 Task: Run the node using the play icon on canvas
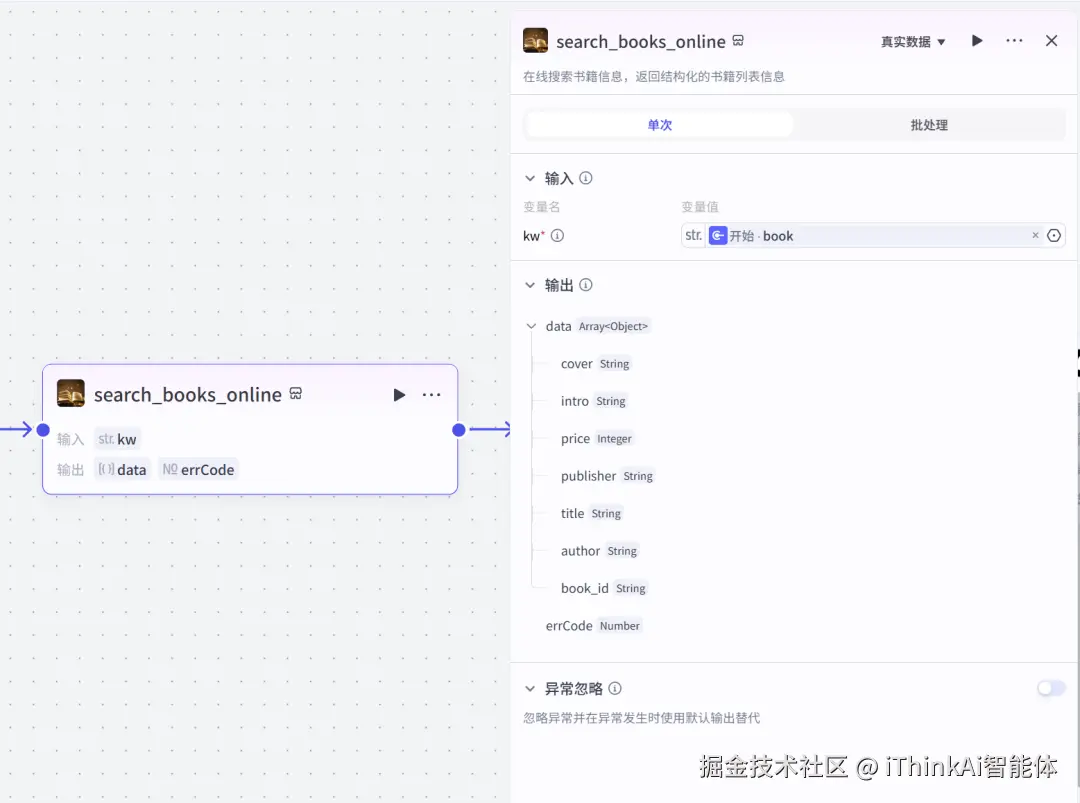click(x=399, y=394)
